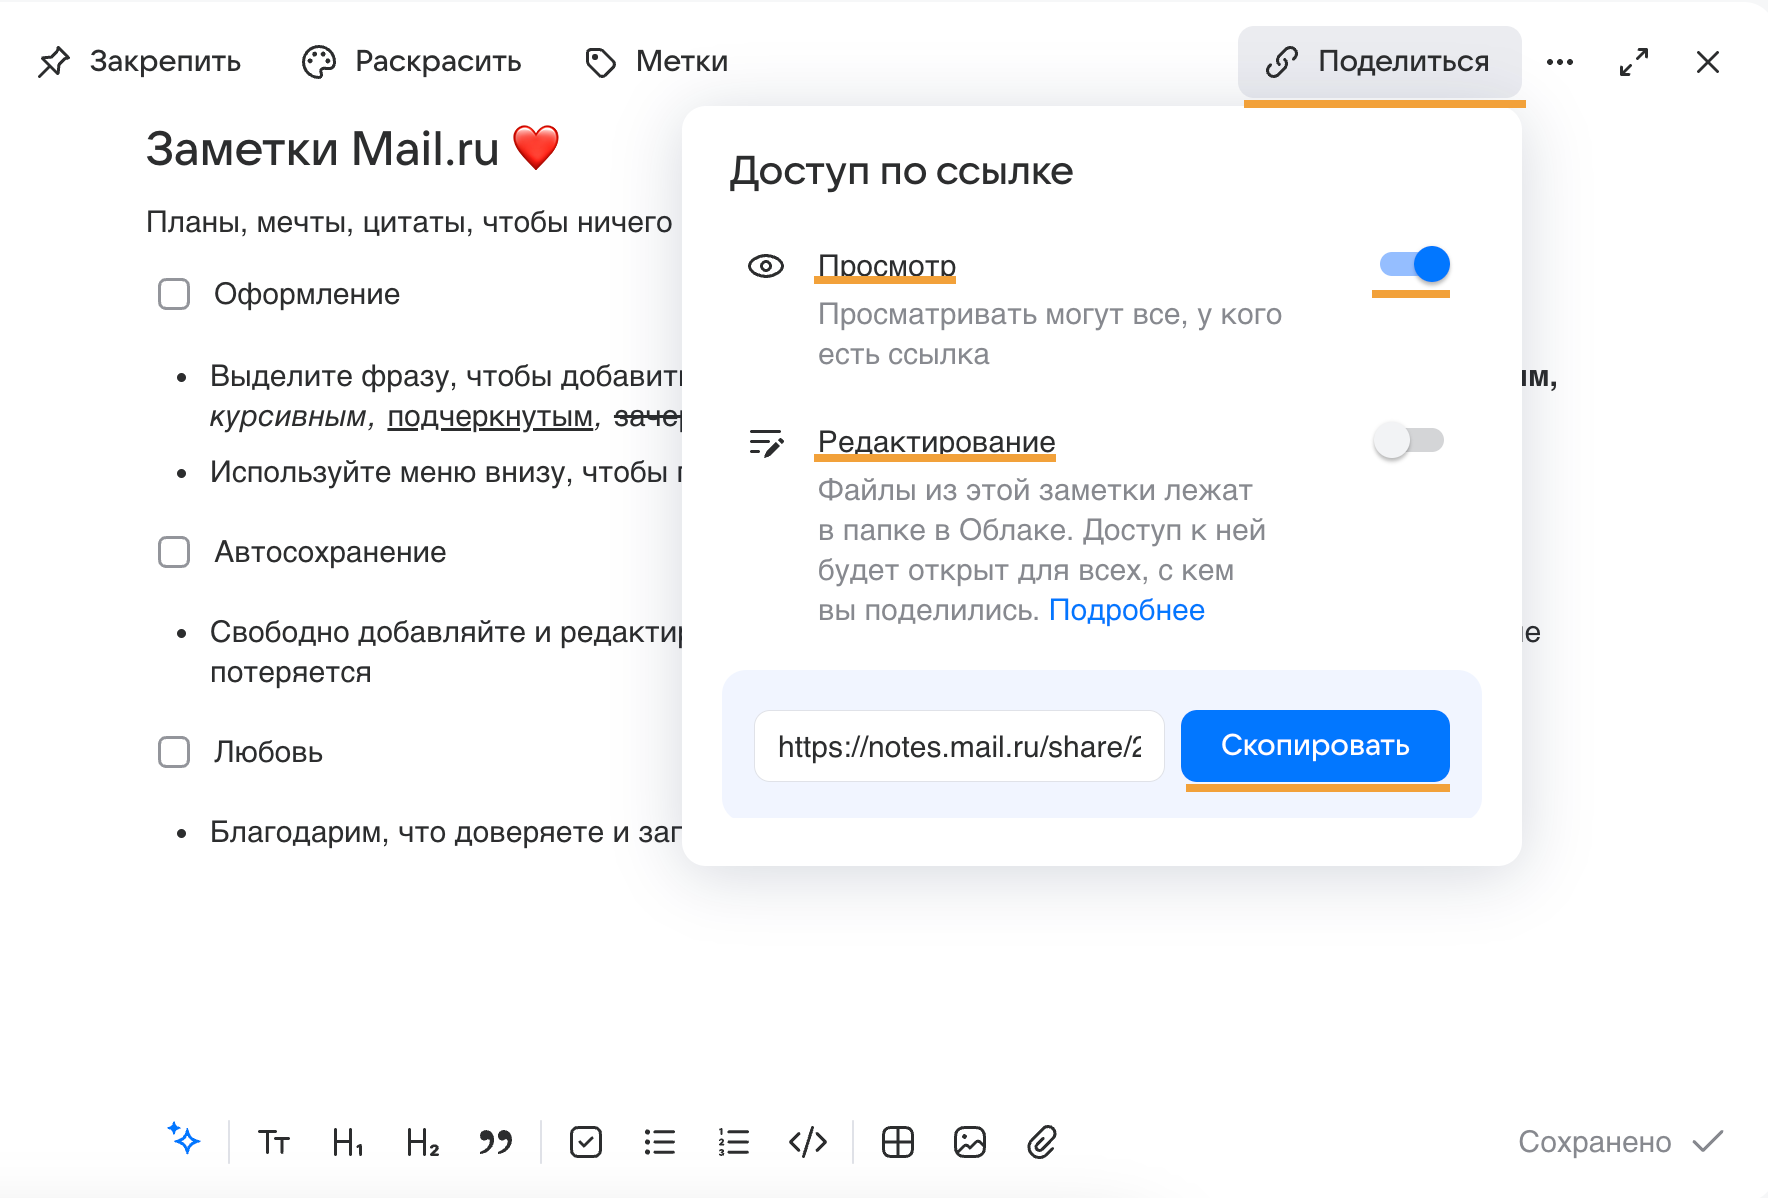Insert a bulleted list
The height and width of the screenshot is (1198, 1768).
[660, 1142]
